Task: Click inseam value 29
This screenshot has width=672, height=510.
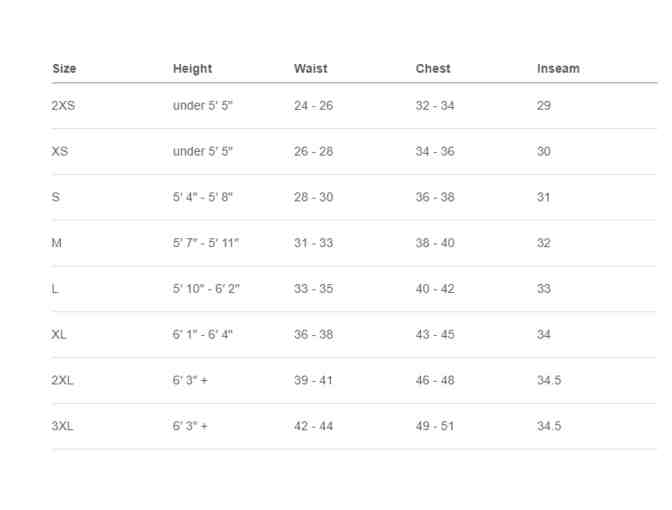Action: (x=544, y=105)
